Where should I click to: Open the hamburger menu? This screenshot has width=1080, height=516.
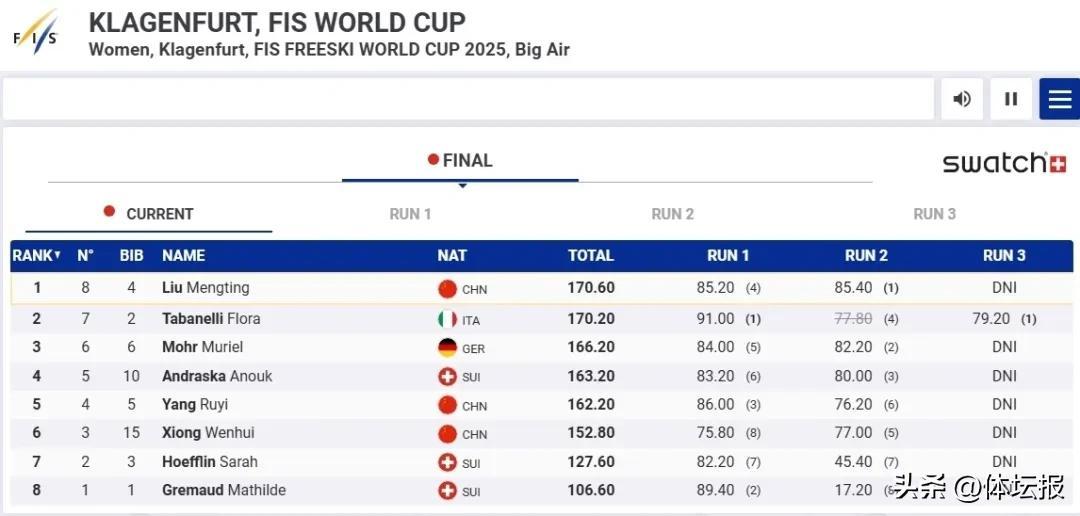[x=1059, y=99]
